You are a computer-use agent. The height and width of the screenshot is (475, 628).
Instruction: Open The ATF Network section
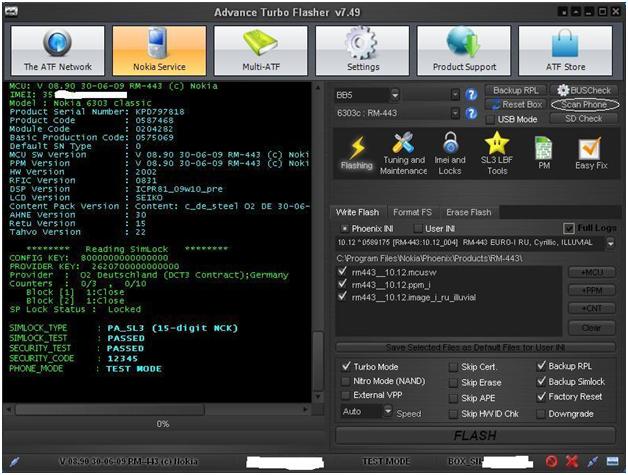[58, 50]
